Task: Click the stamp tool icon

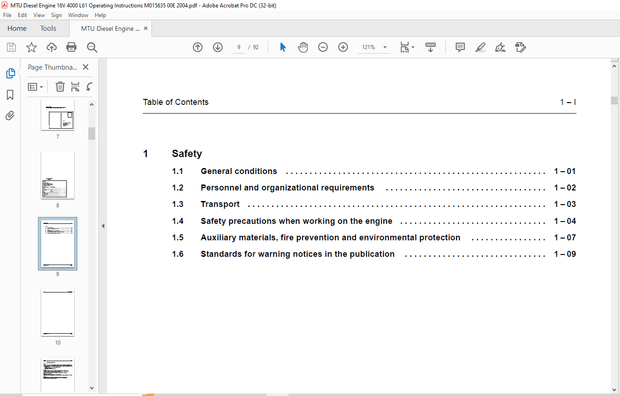Action: [x=520, y=47]
